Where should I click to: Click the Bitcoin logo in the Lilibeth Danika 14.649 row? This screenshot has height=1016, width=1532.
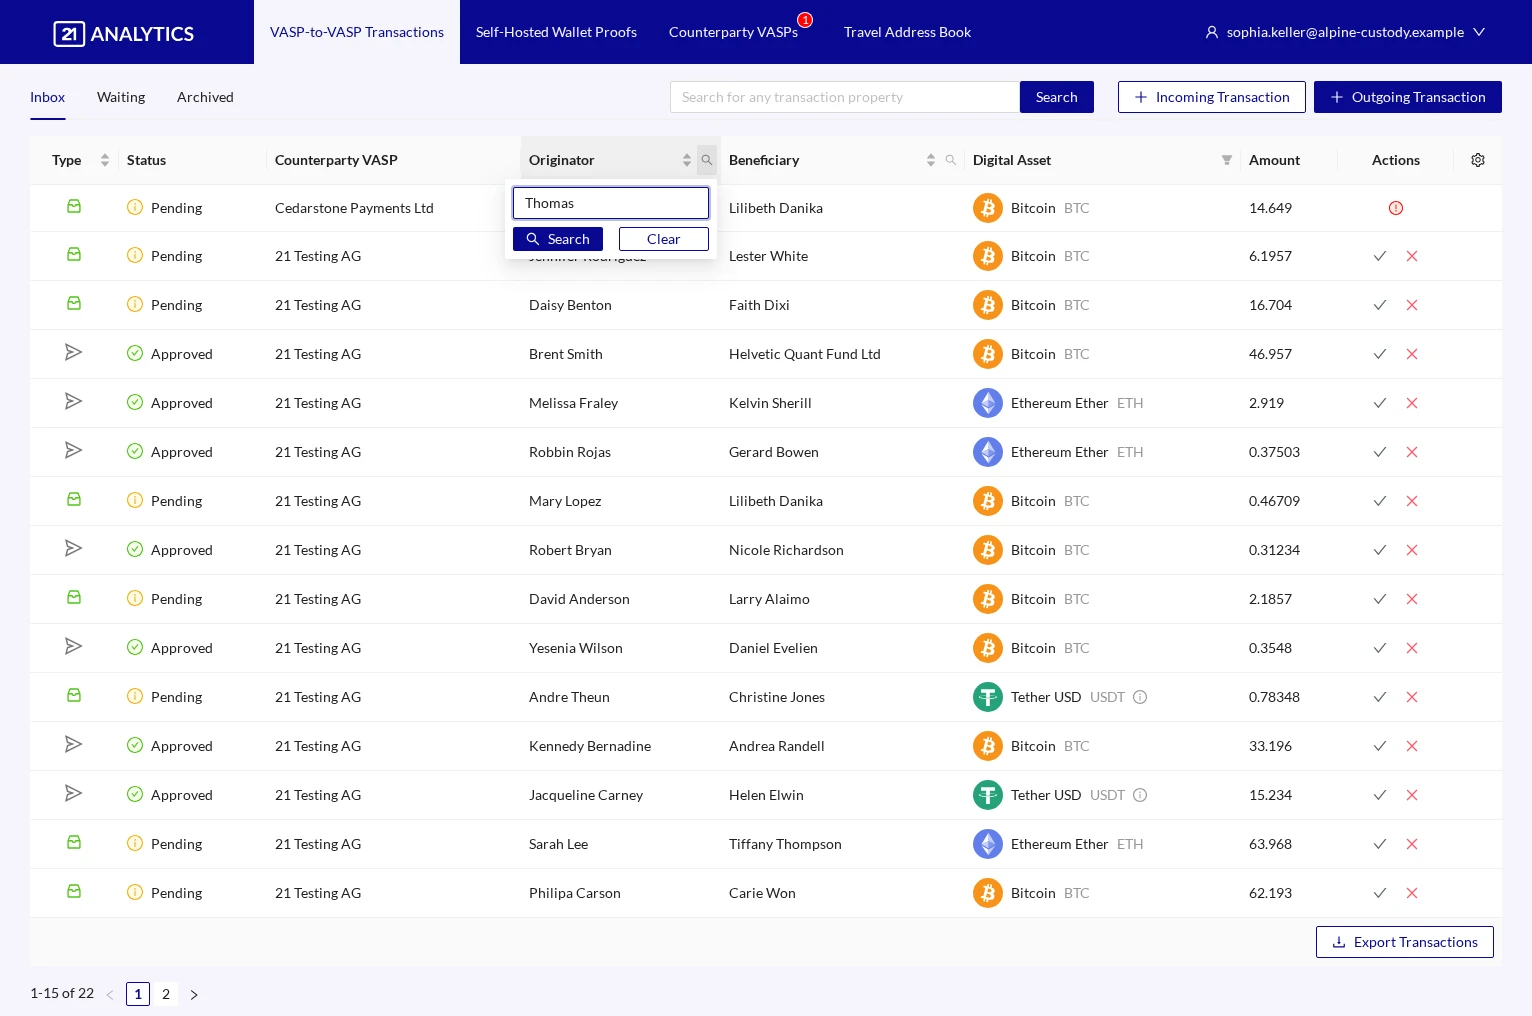(x=988, y=208)
